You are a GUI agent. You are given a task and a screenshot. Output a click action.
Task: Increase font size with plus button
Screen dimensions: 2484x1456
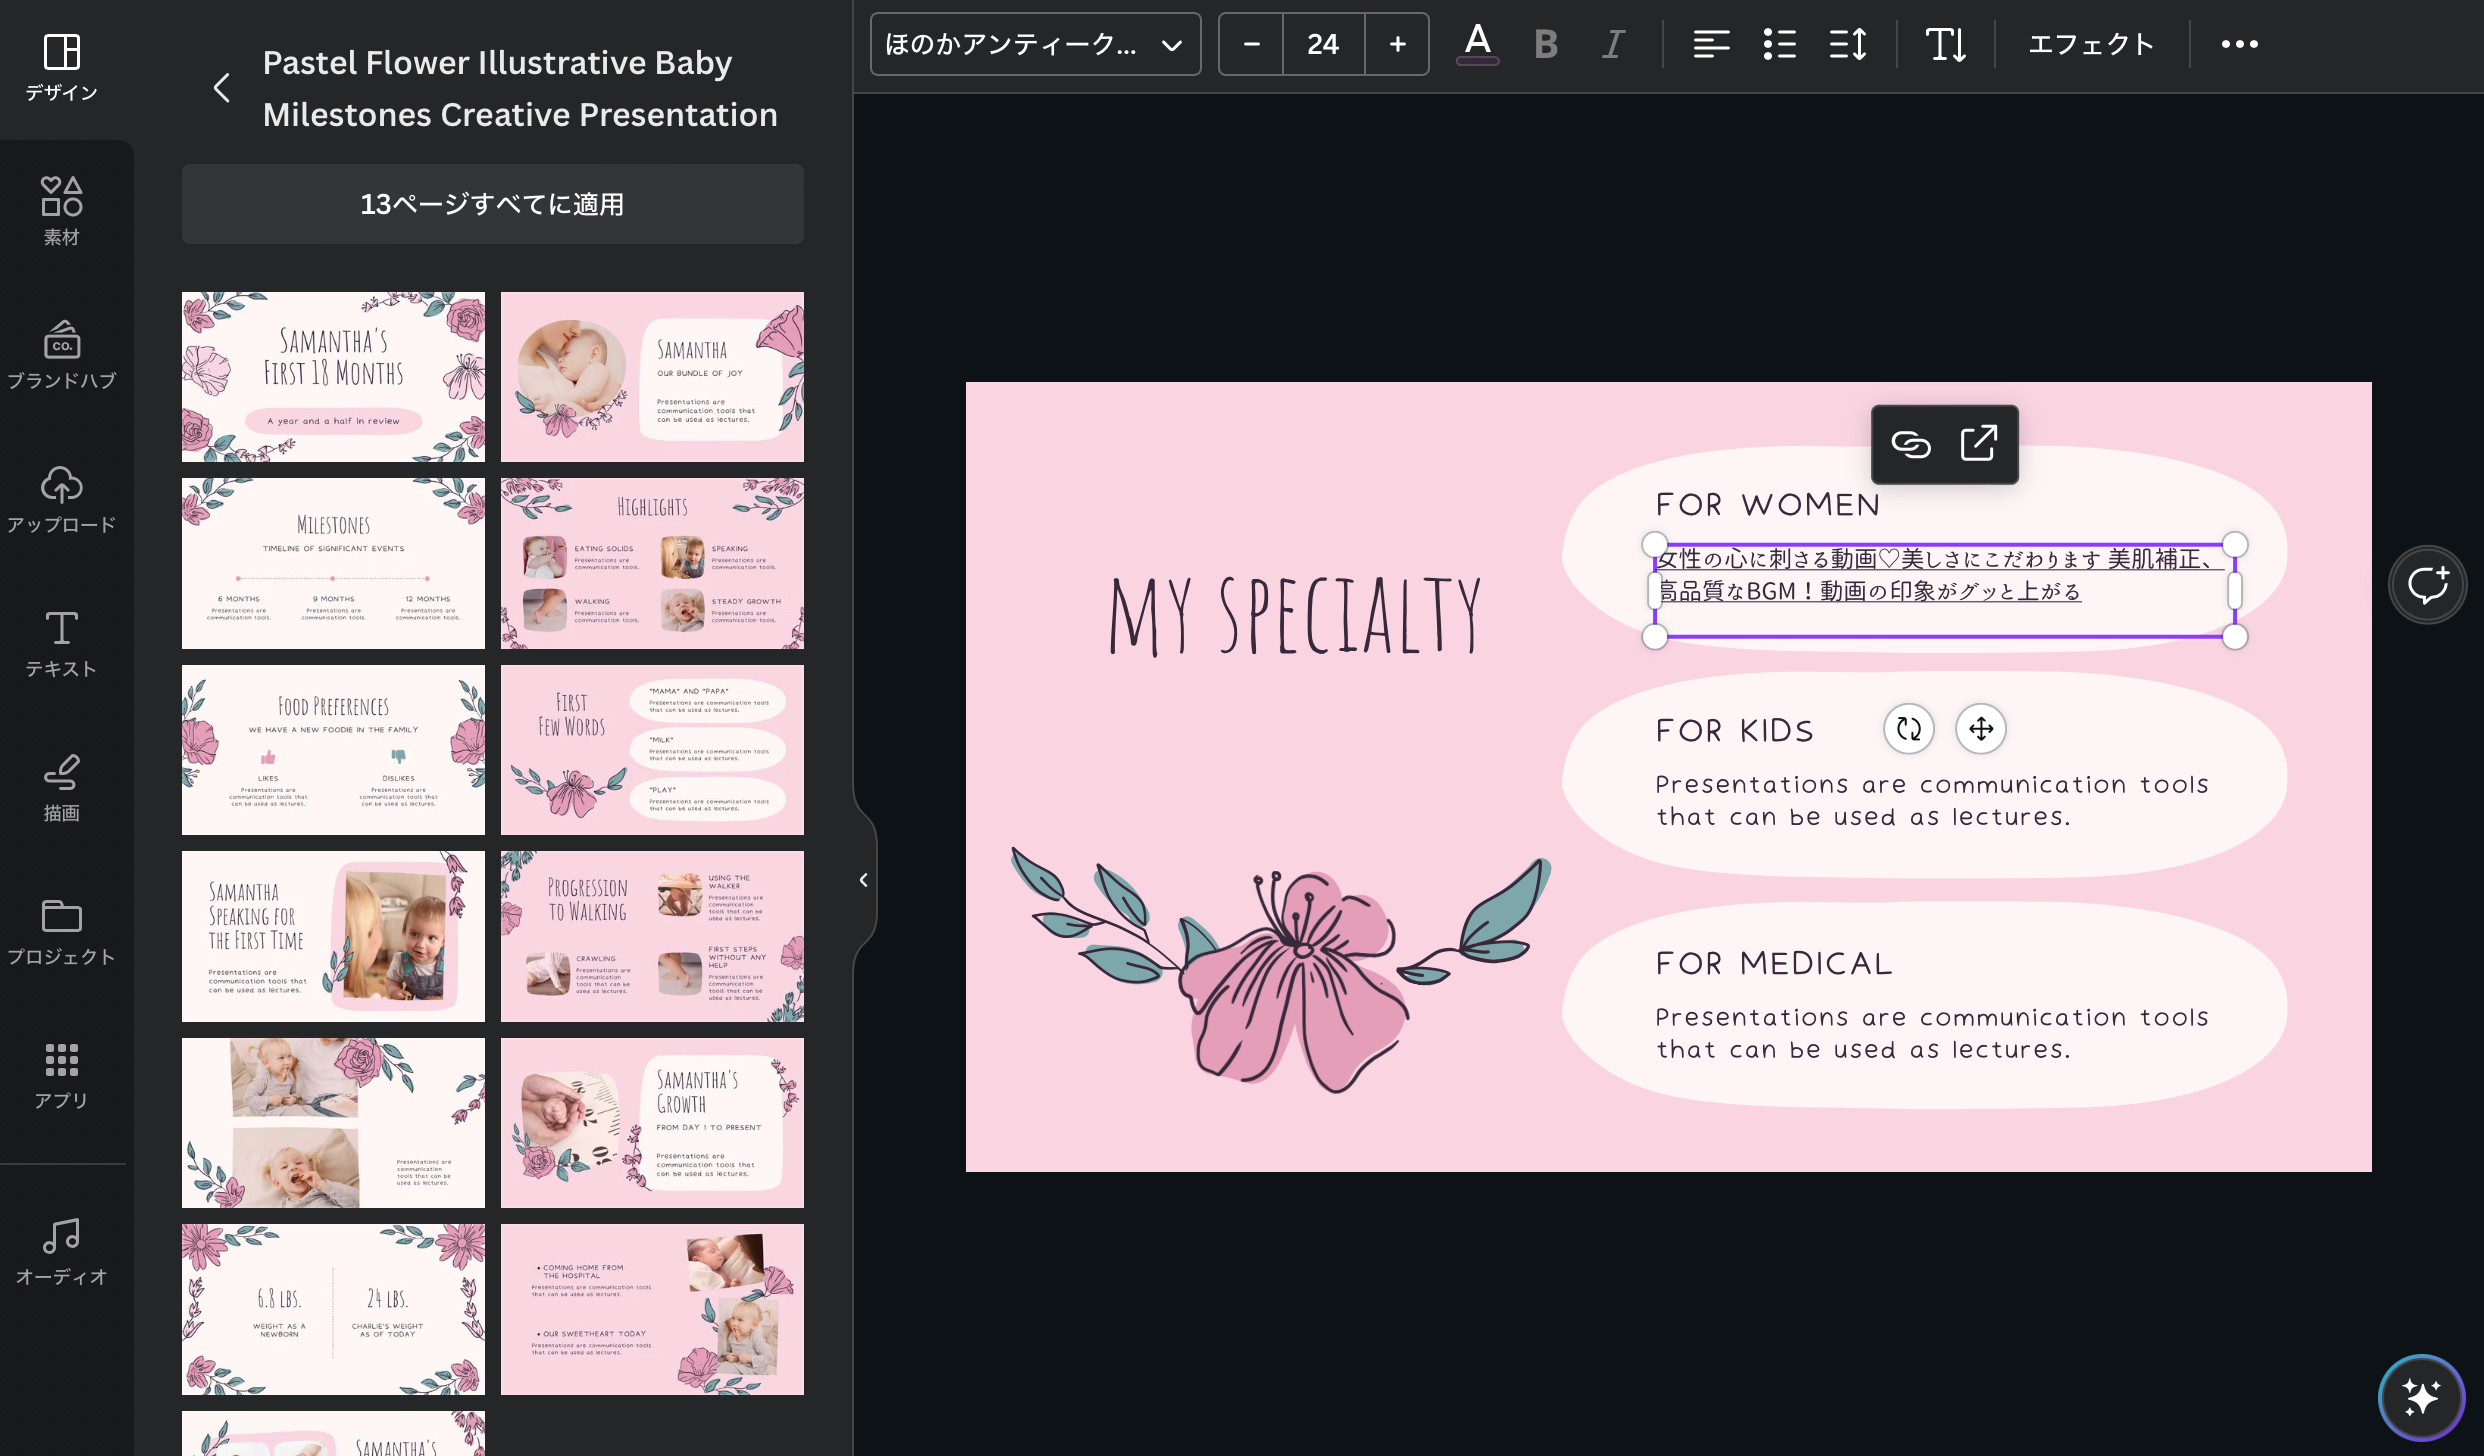(1397, 44)
